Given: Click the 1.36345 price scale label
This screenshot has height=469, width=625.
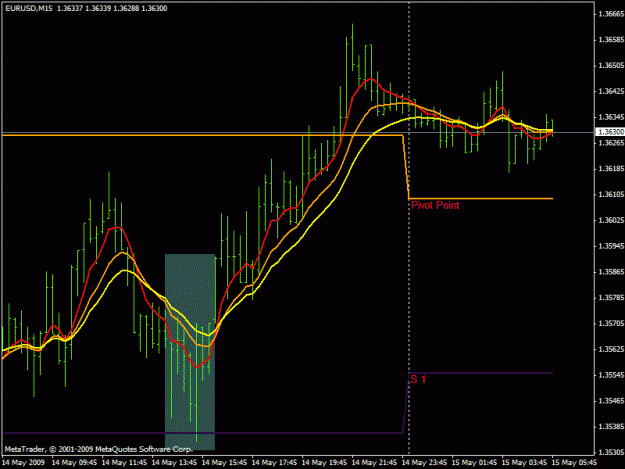Looking at the screenshot, I should pos(611,117).
